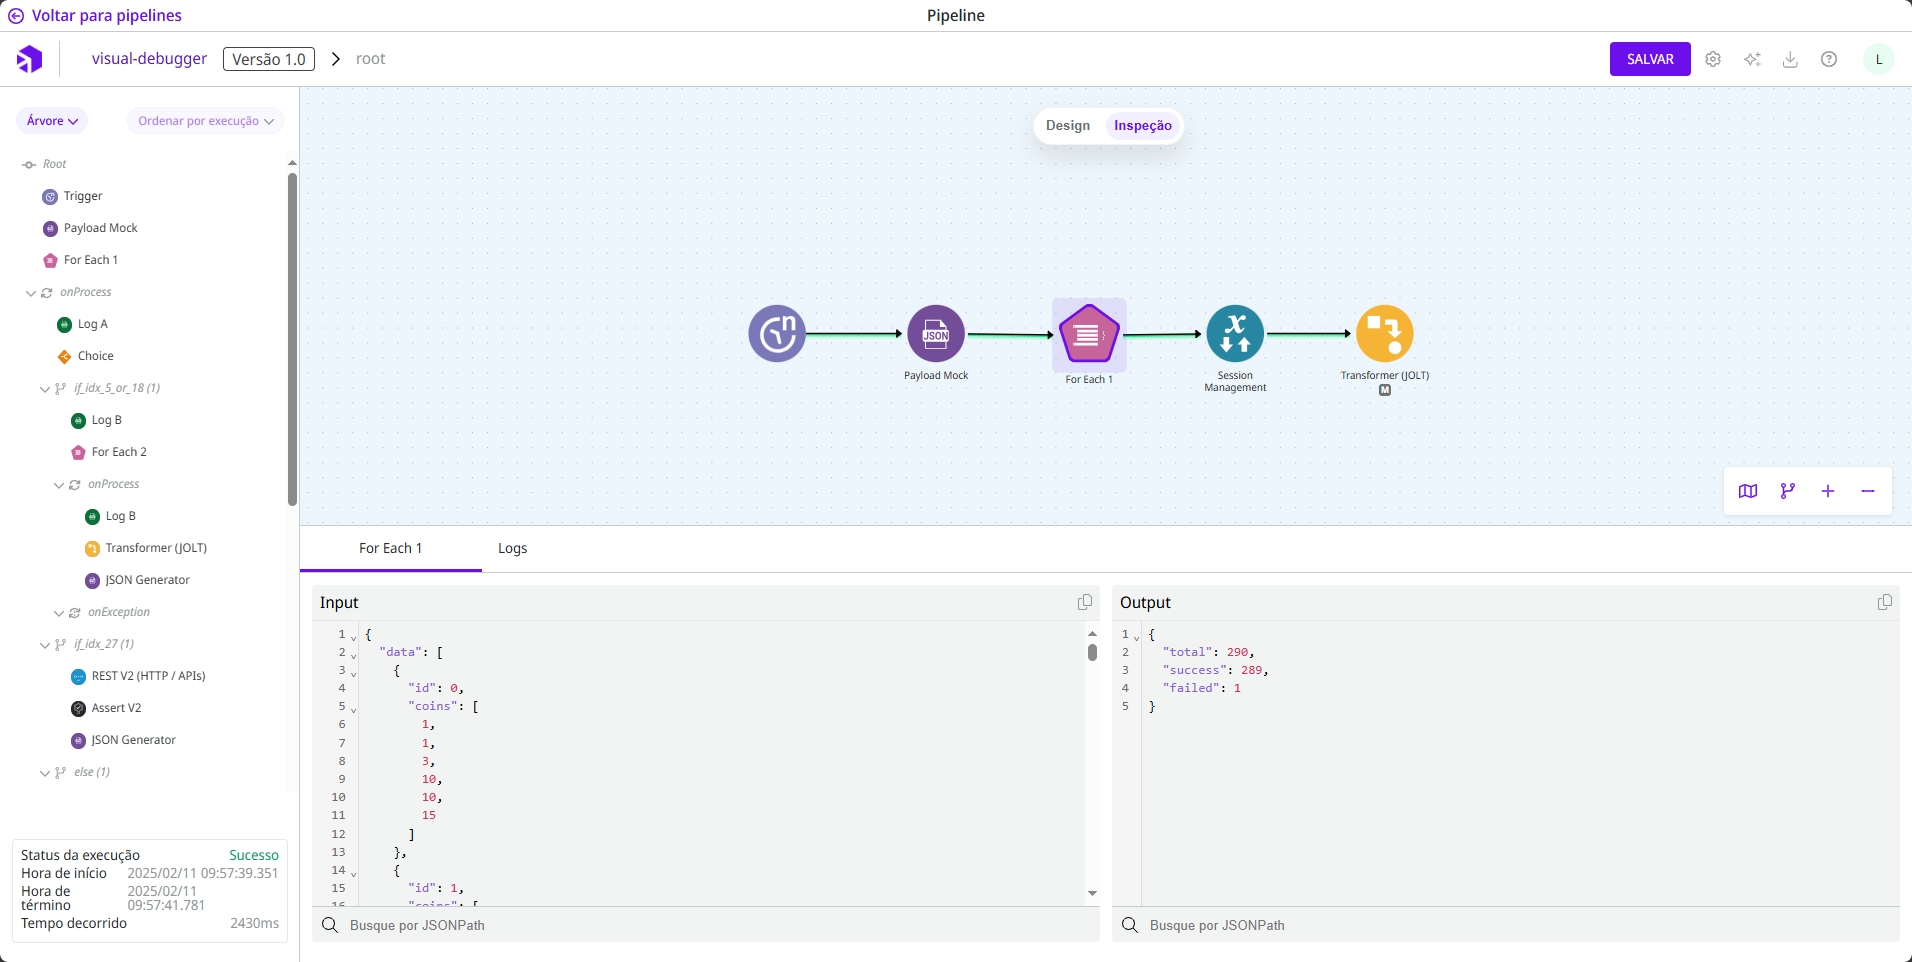Copy Output JSON with copy icon
Screen dimensions: 1912x962
(1885, 602)
